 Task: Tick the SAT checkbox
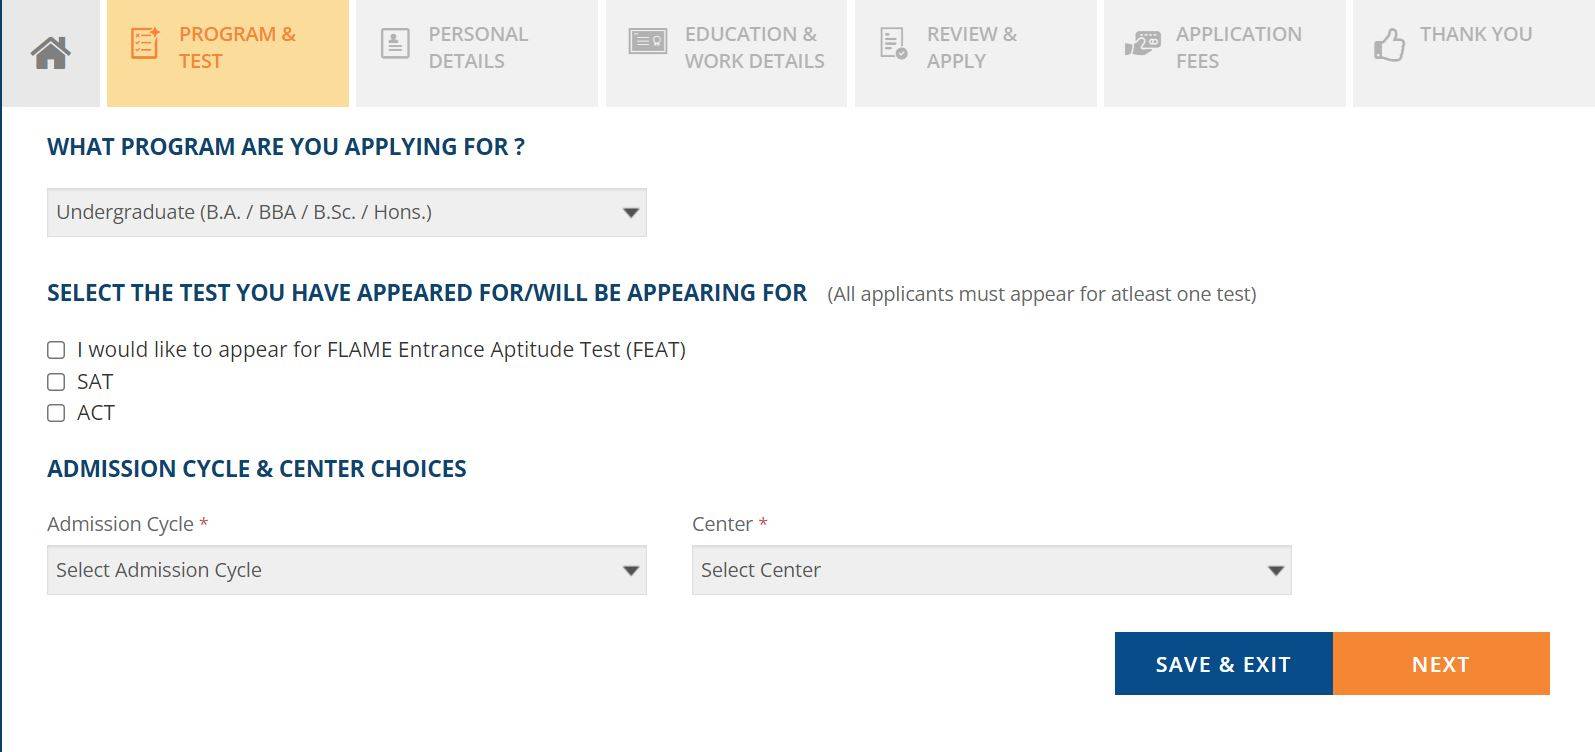tap(56, 382)
